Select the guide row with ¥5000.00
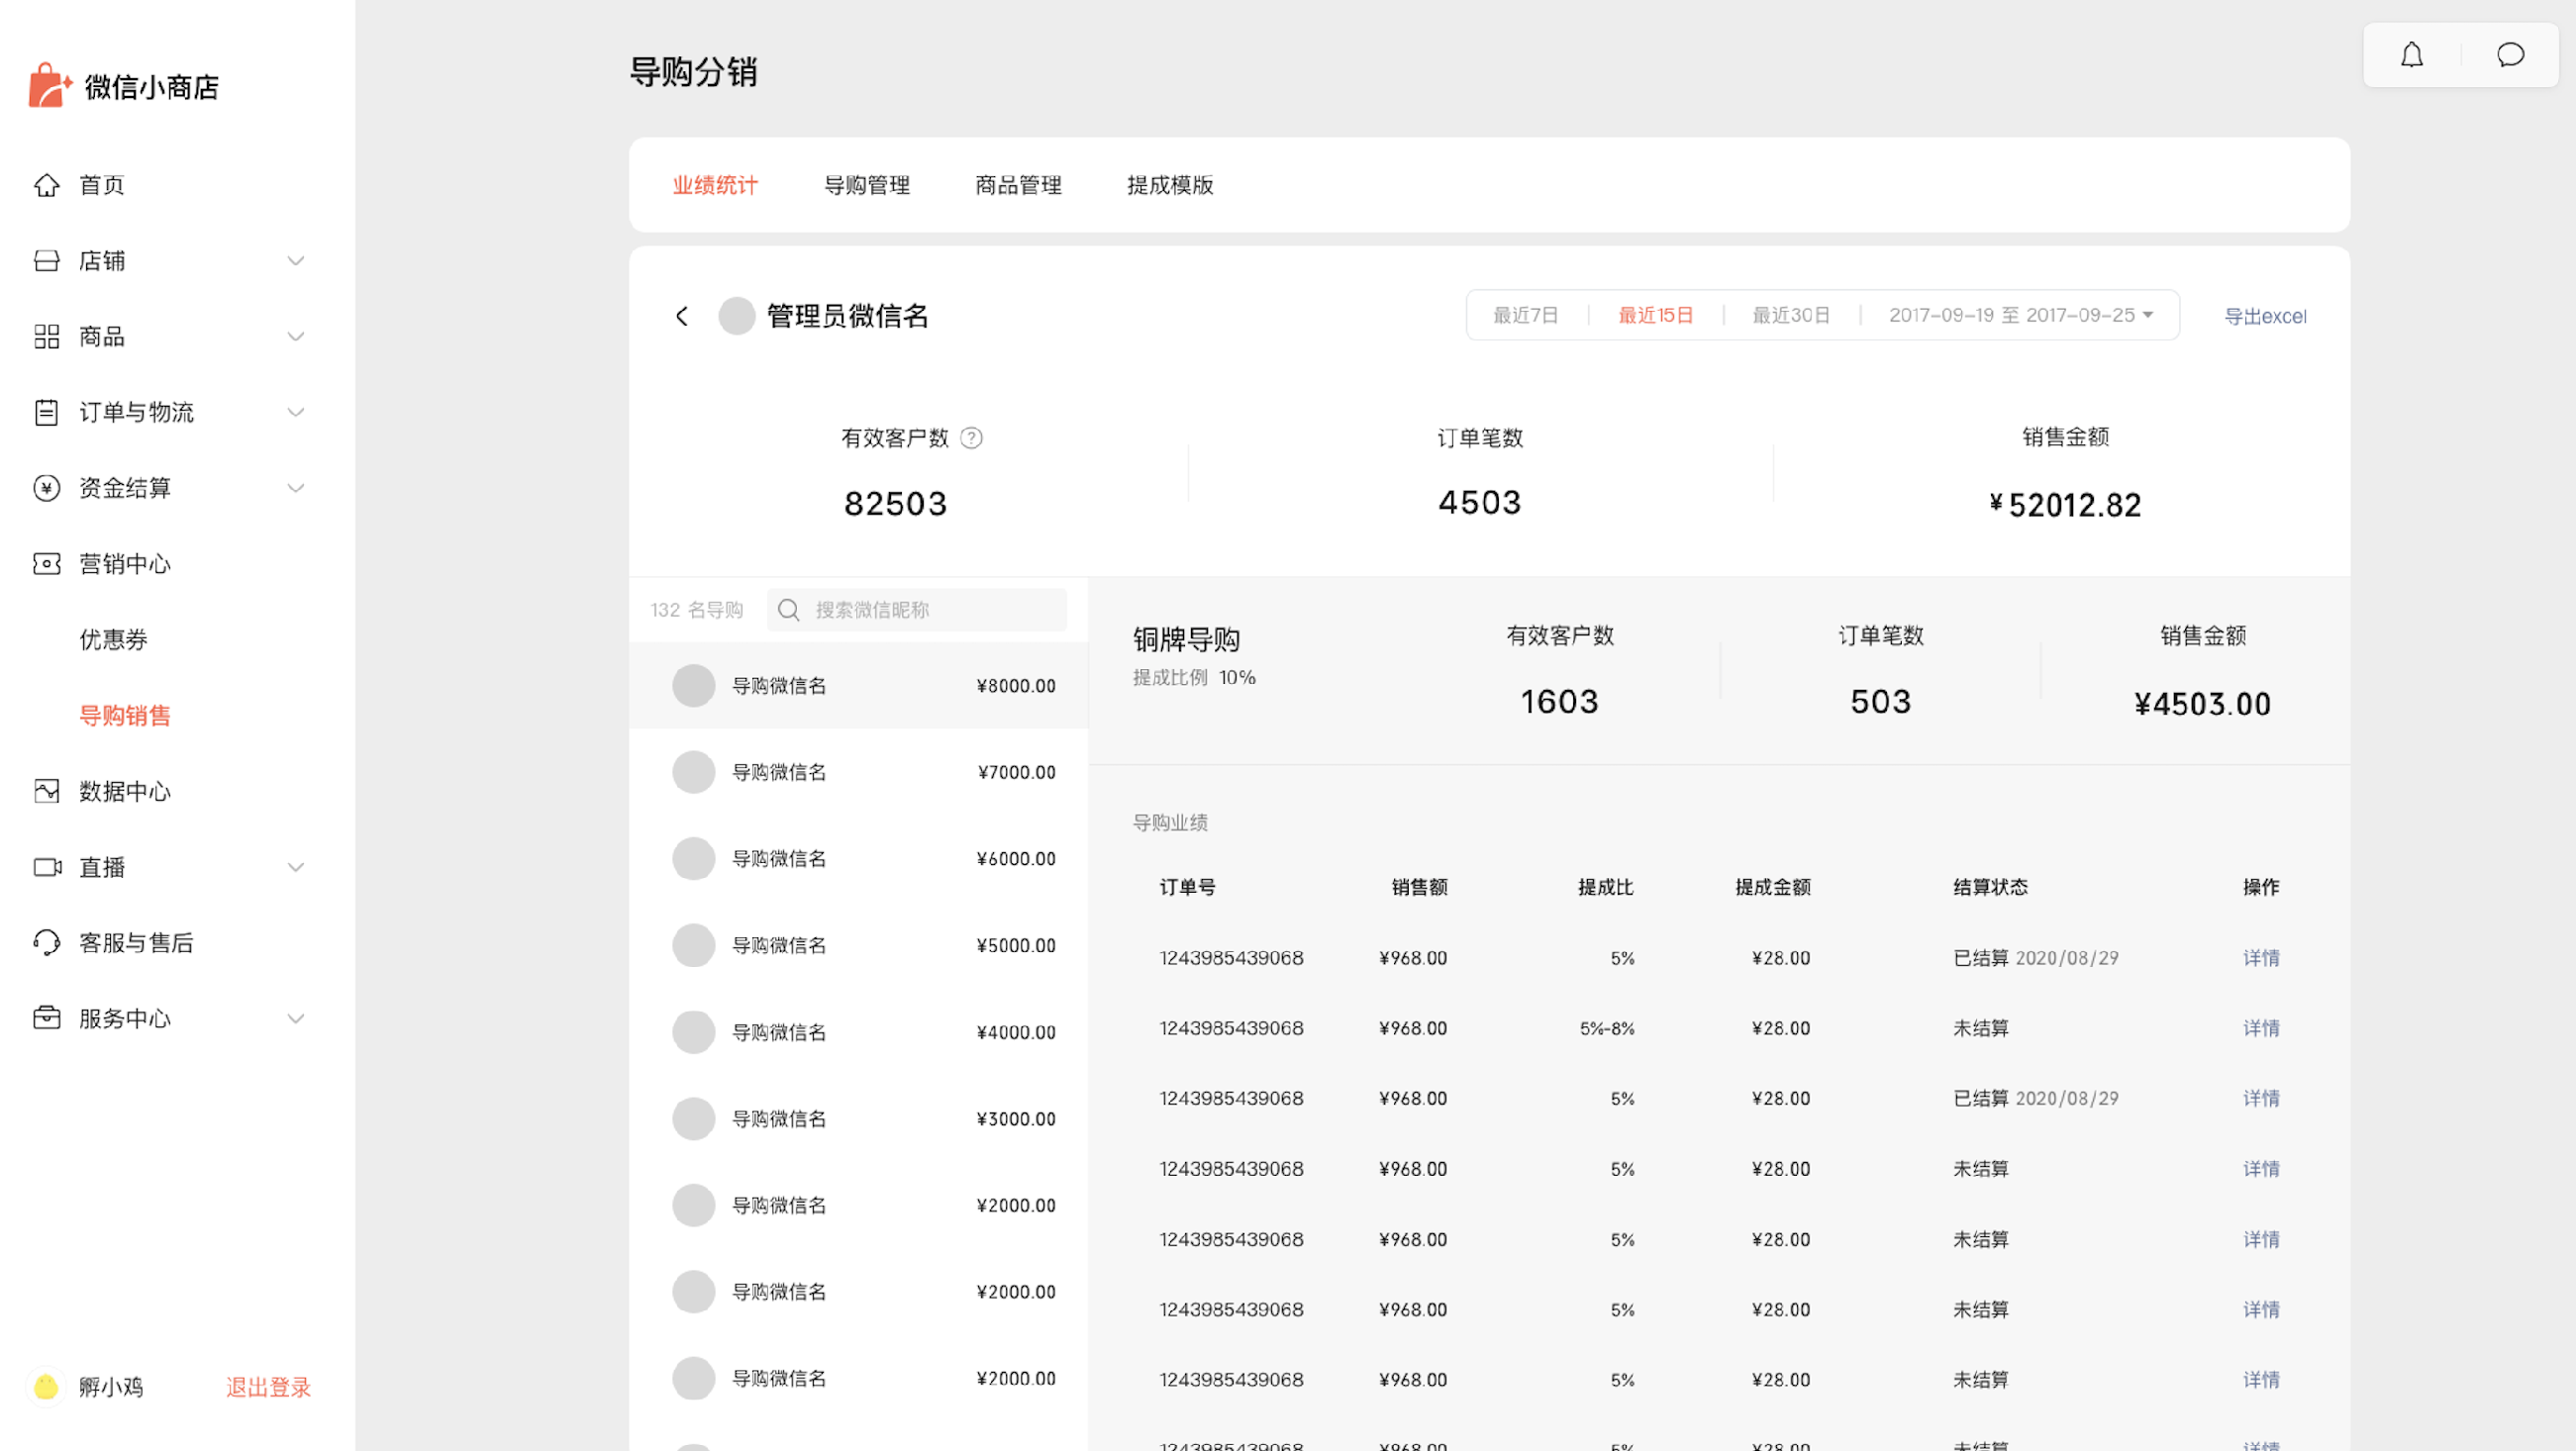Screen dimensions: 2576x1451 pyautogui.click(x=859, y=945)
